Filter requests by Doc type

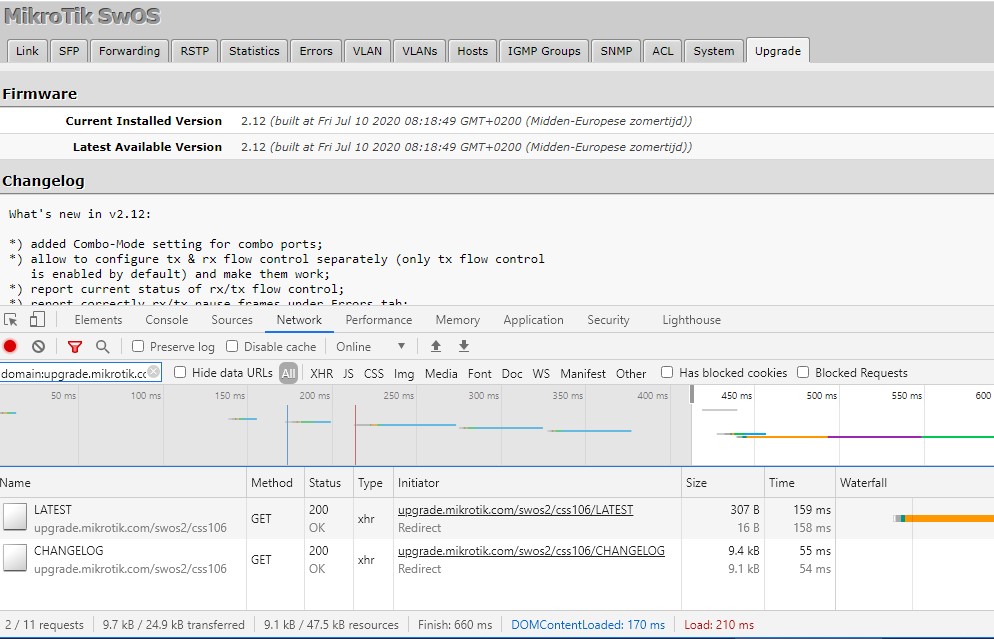pos(512,373)
